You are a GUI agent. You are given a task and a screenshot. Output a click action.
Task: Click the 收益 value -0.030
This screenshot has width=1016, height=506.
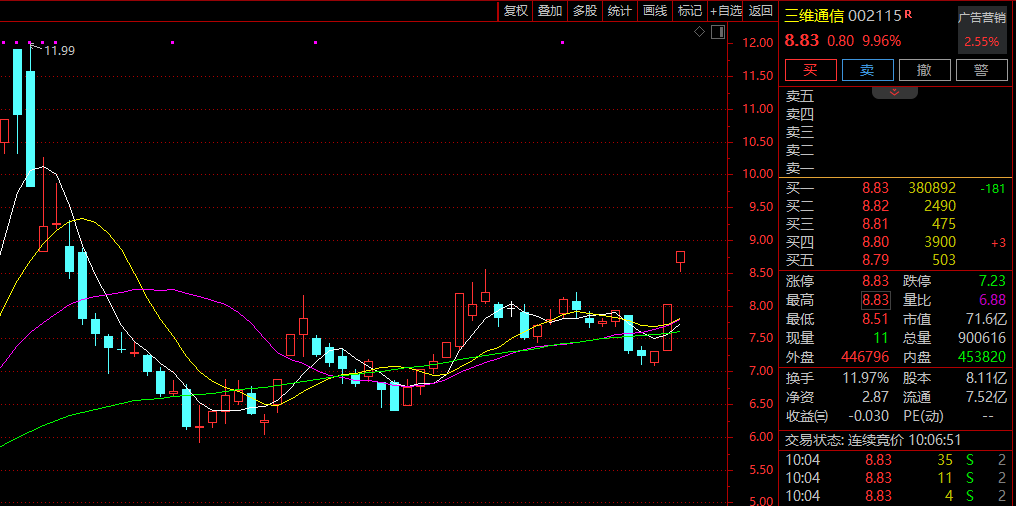870,415
